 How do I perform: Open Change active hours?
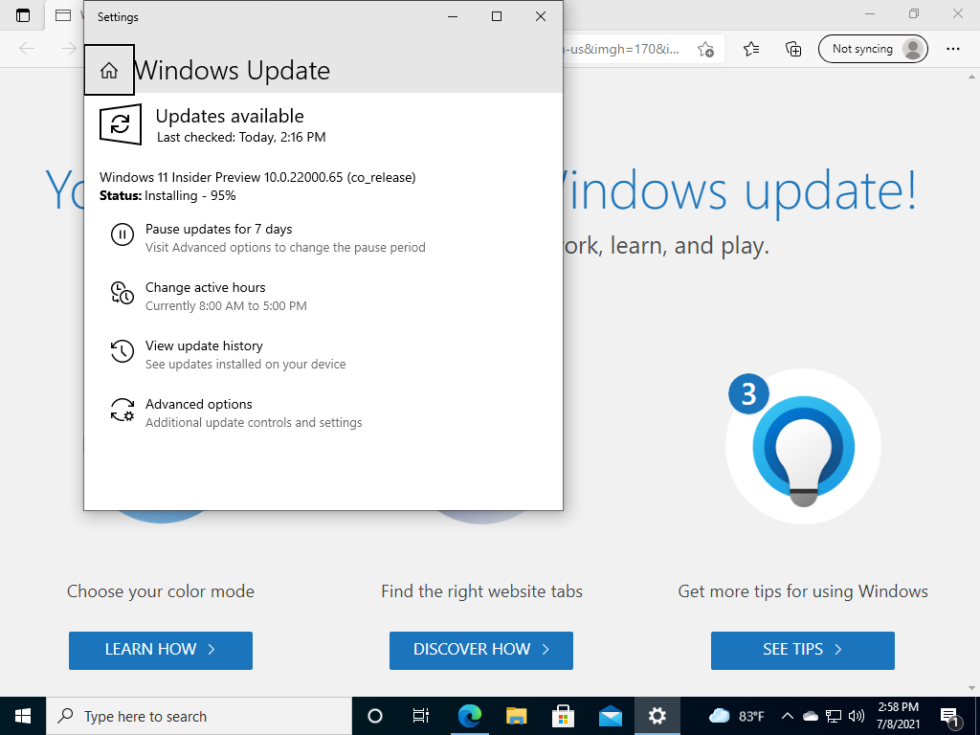205,288
